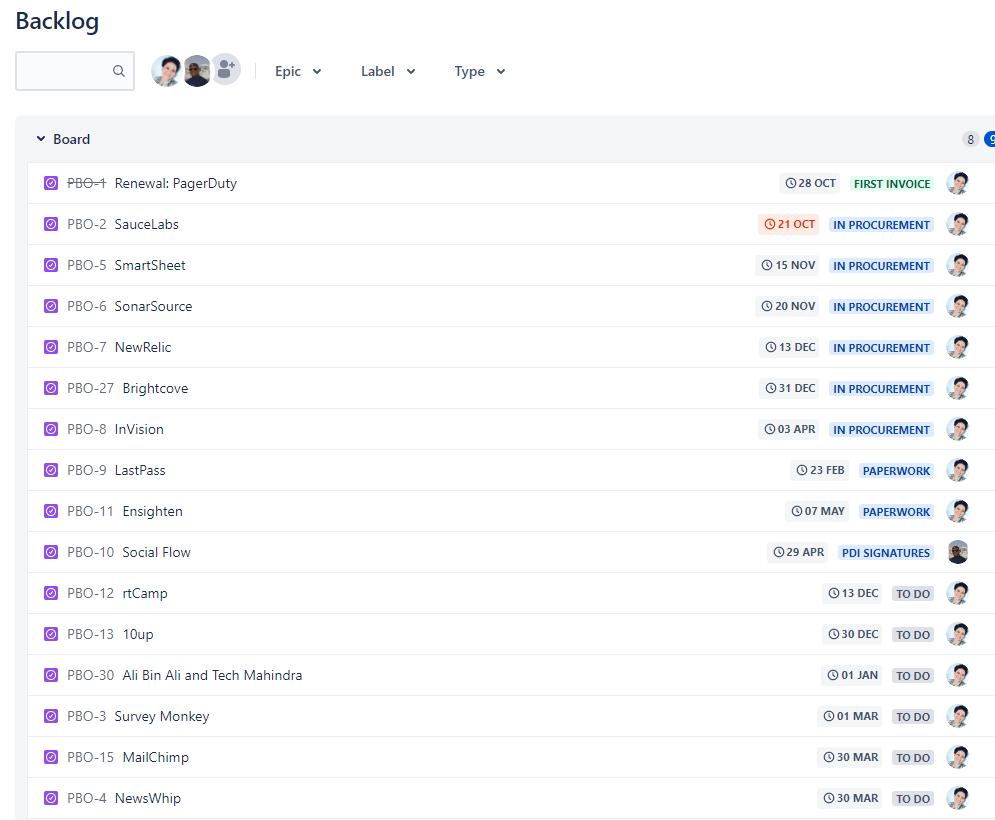
Task: Click the task type icon for Survey Monkey
Action: click(x=51, y=716)
